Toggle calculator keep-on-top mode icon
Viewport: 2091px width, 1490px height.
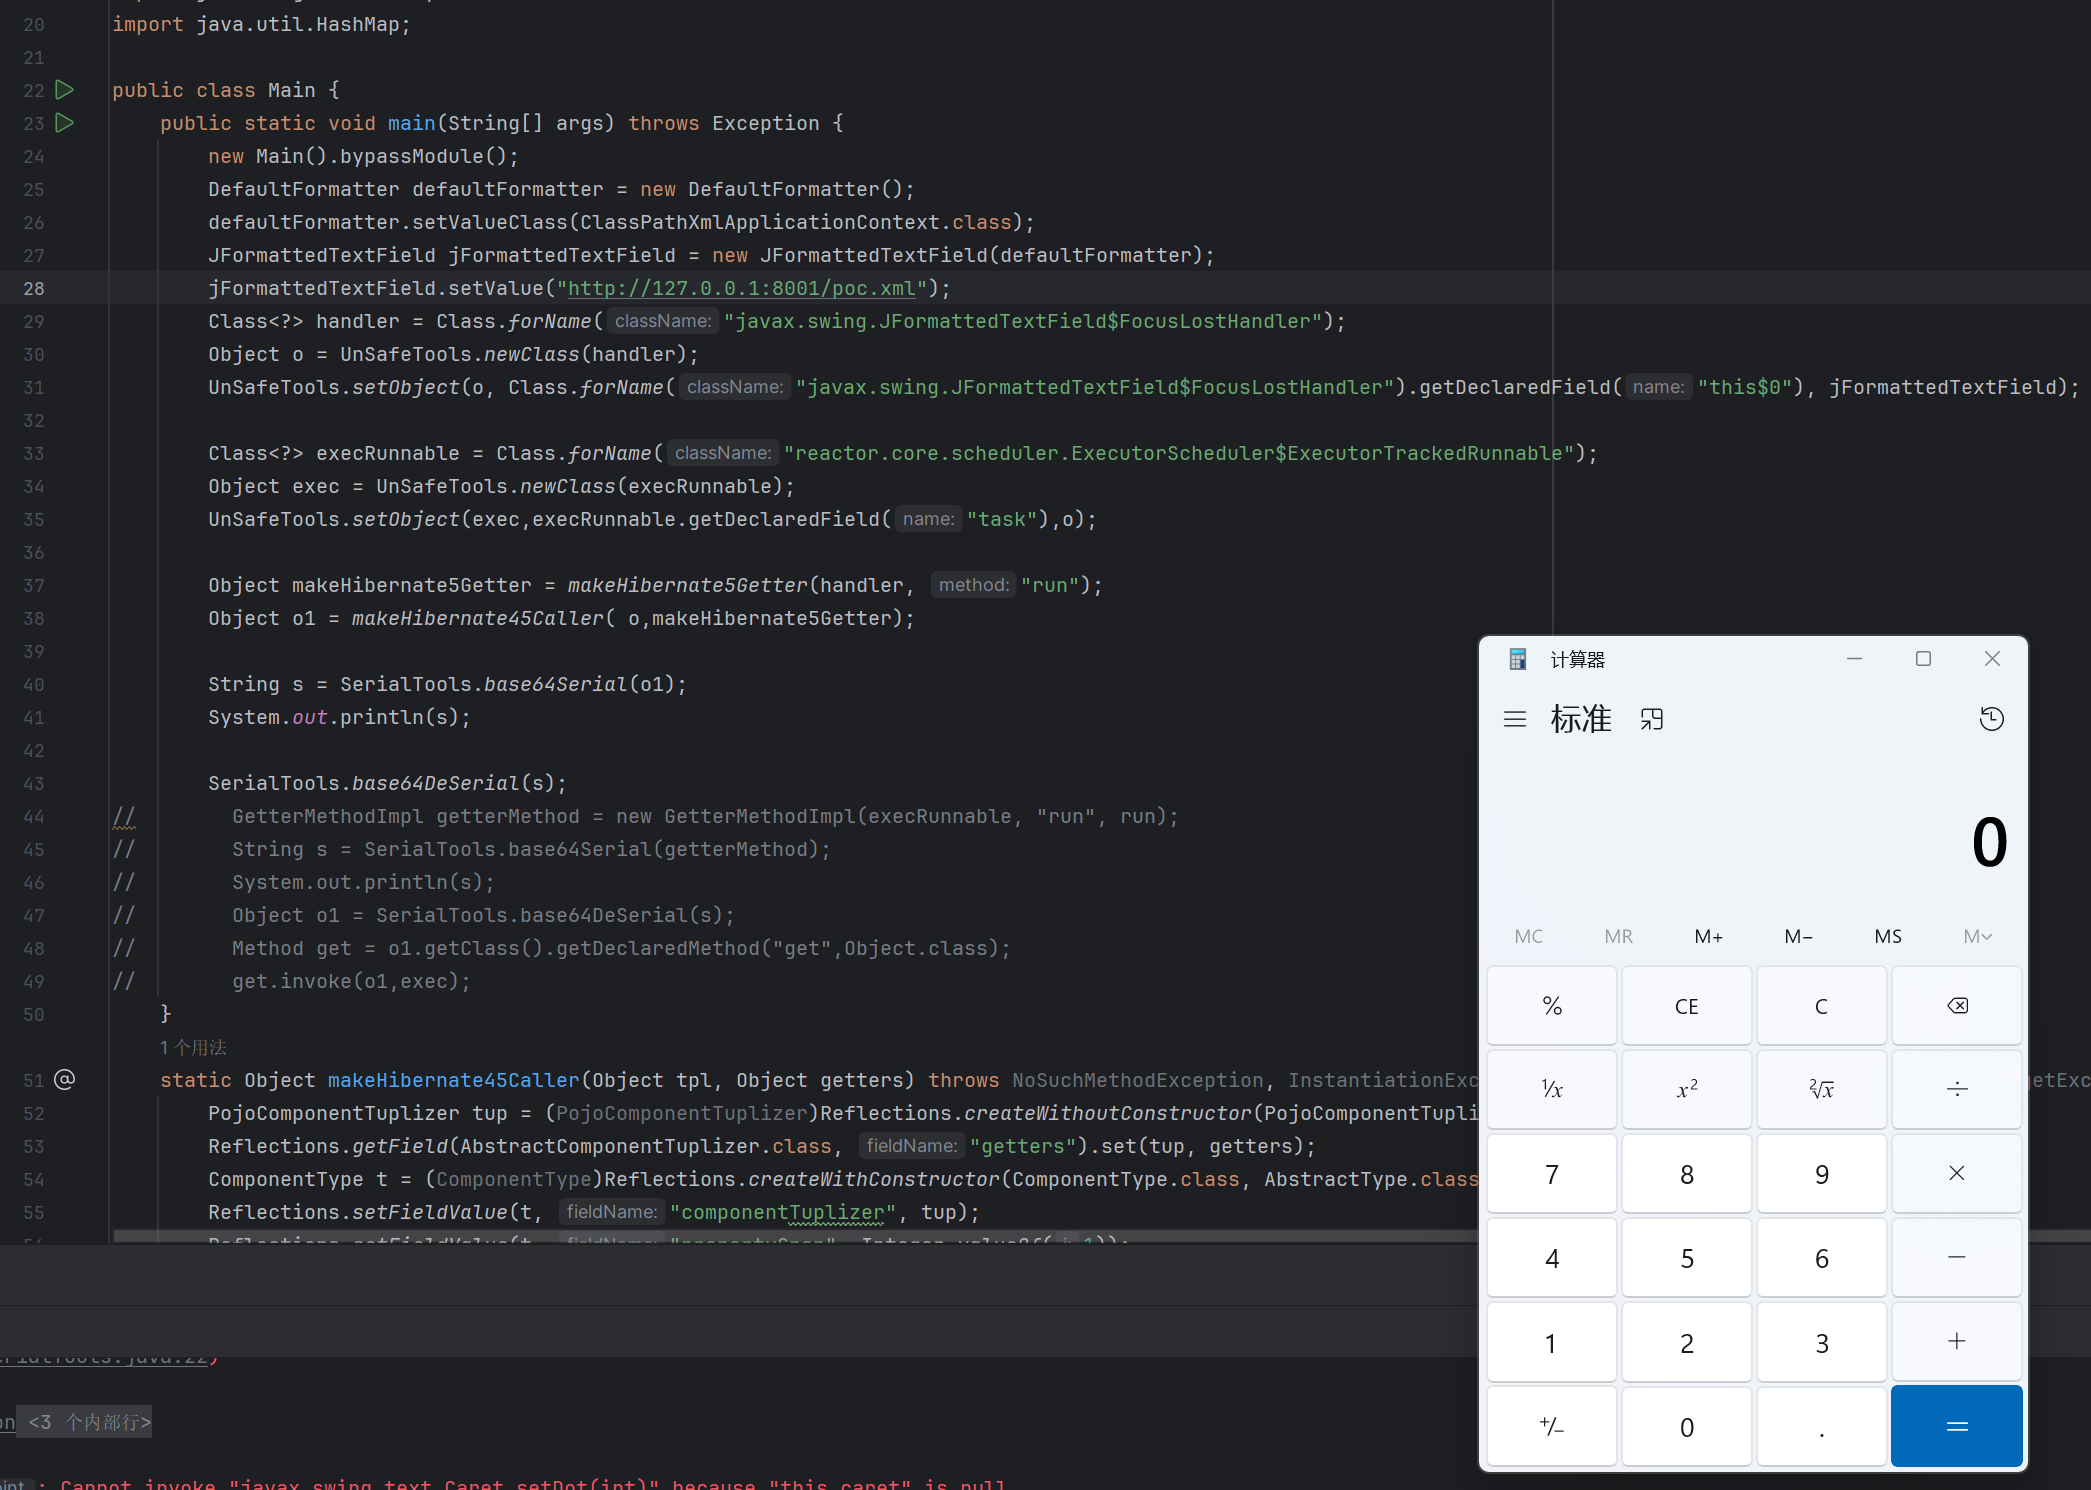(x=1652, y=719)
